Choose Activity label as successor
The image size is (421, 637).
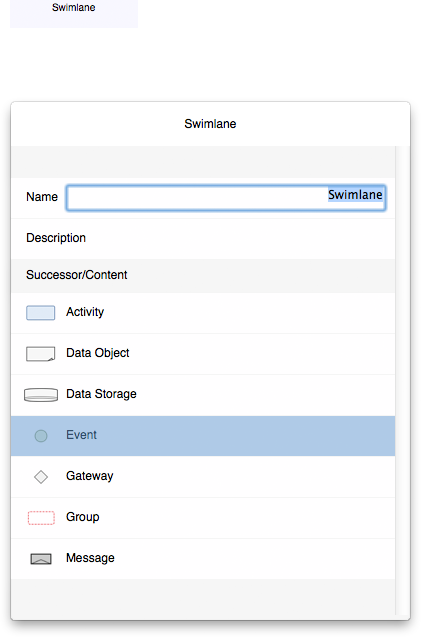pos(85,312)
